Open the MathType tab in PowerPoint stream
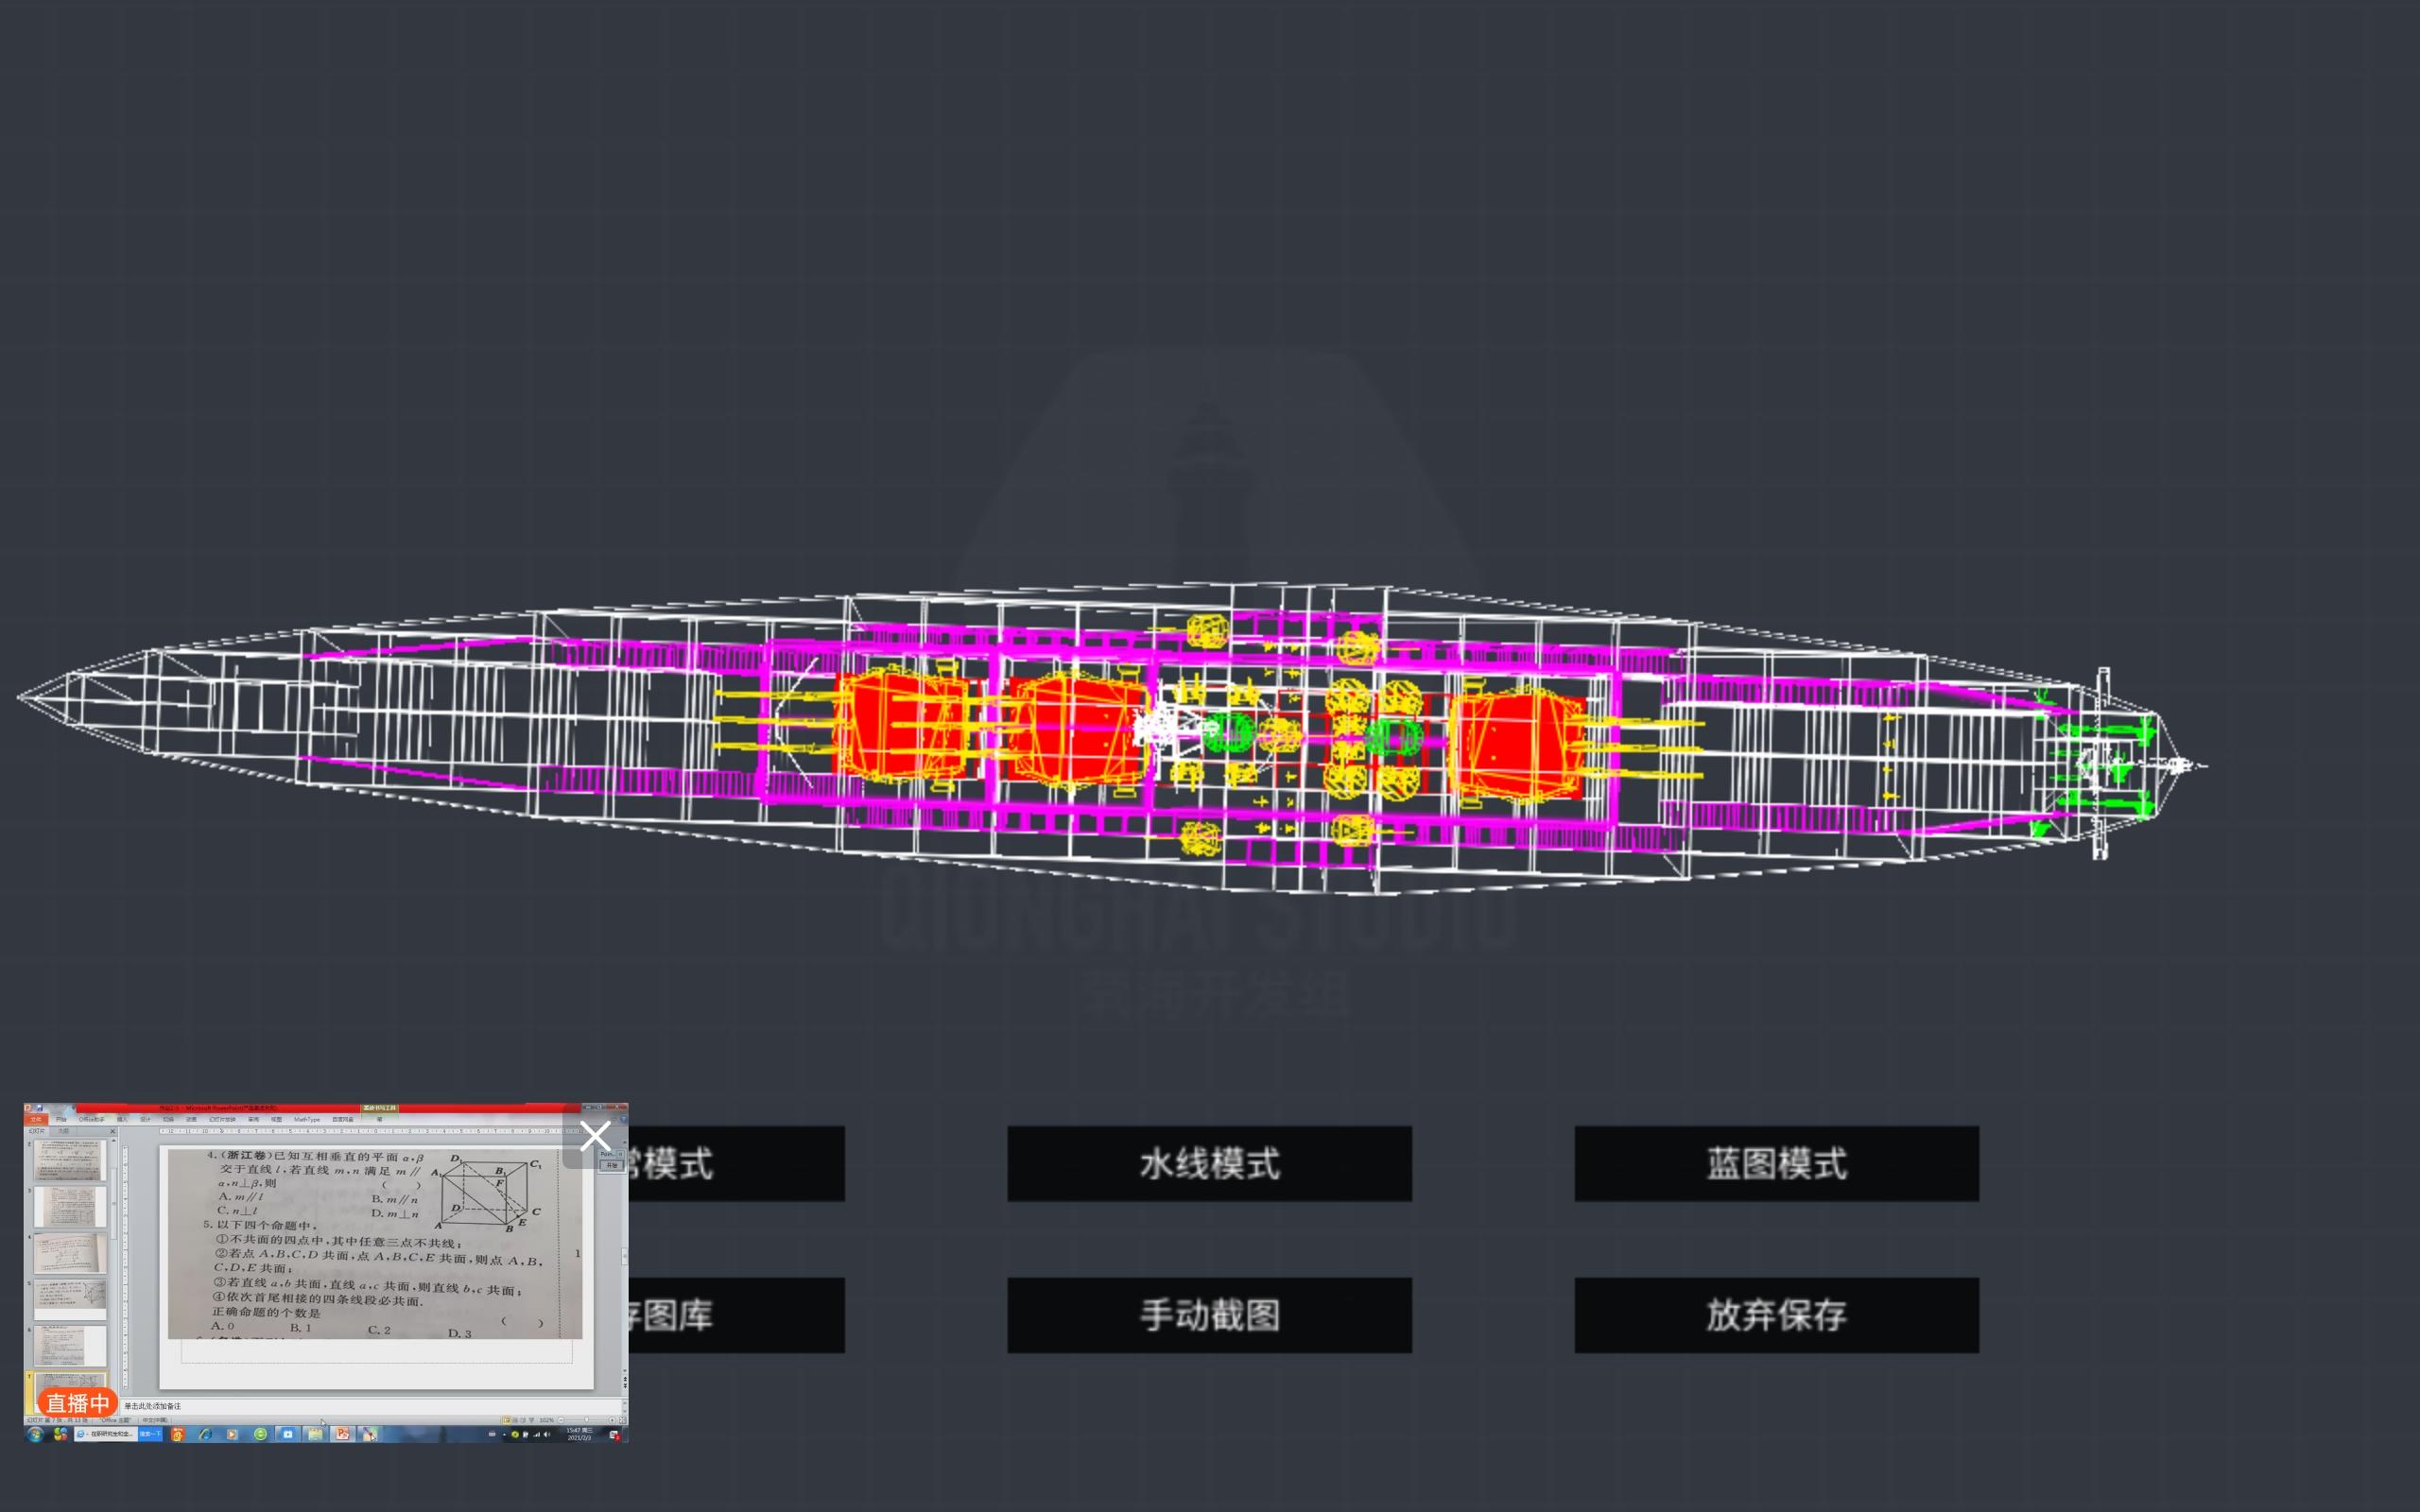The image size is (2420, 1512). pyautogui.click(x=307, y=1119)
